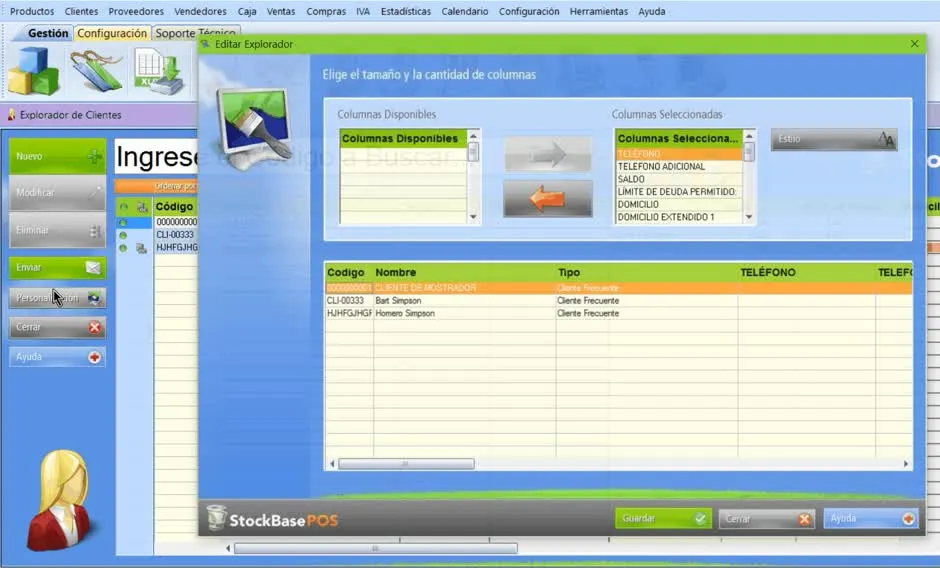Click the Codigo column header in preview

349,272
